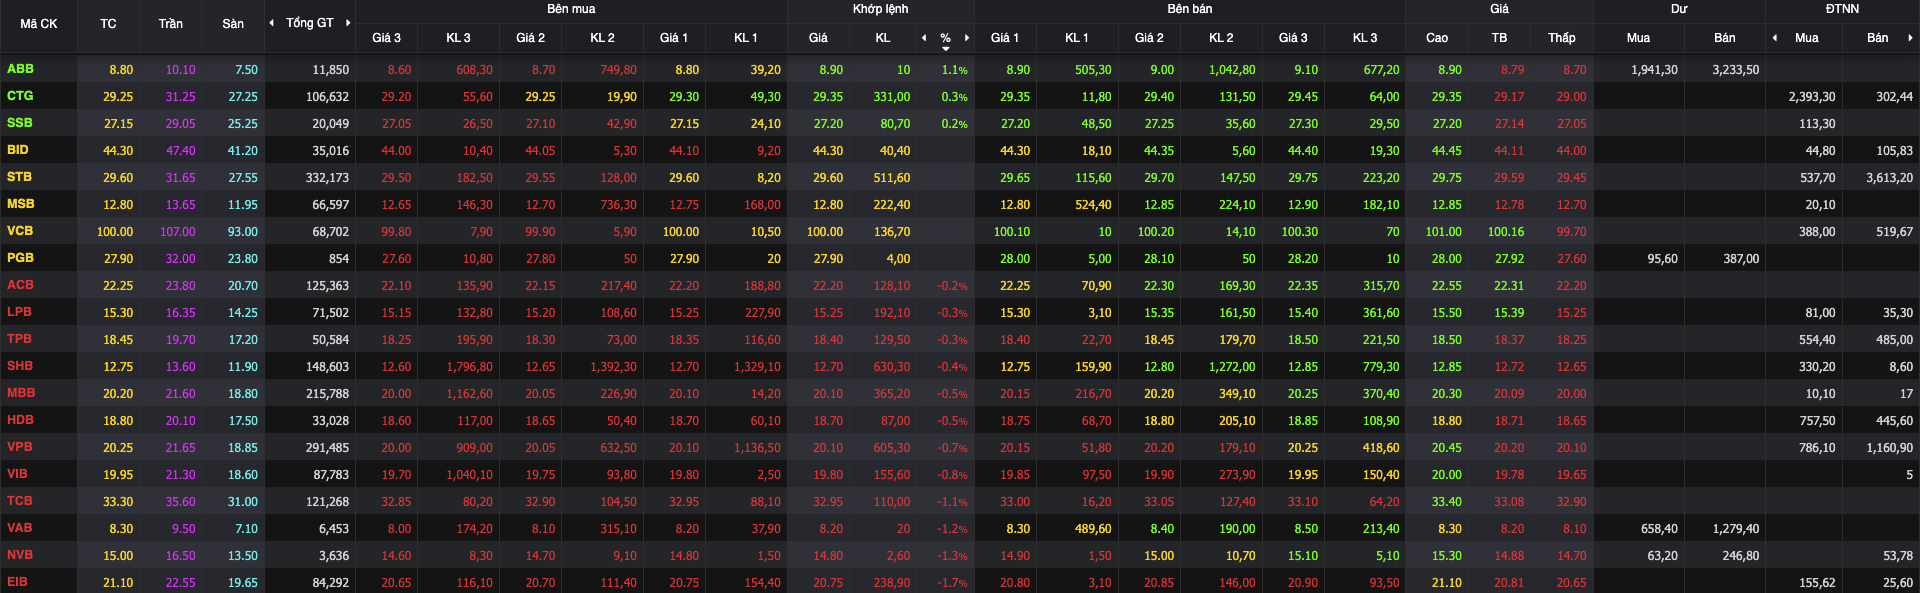Click the Cao high price column header
1920x593 pixels.
1437,38
